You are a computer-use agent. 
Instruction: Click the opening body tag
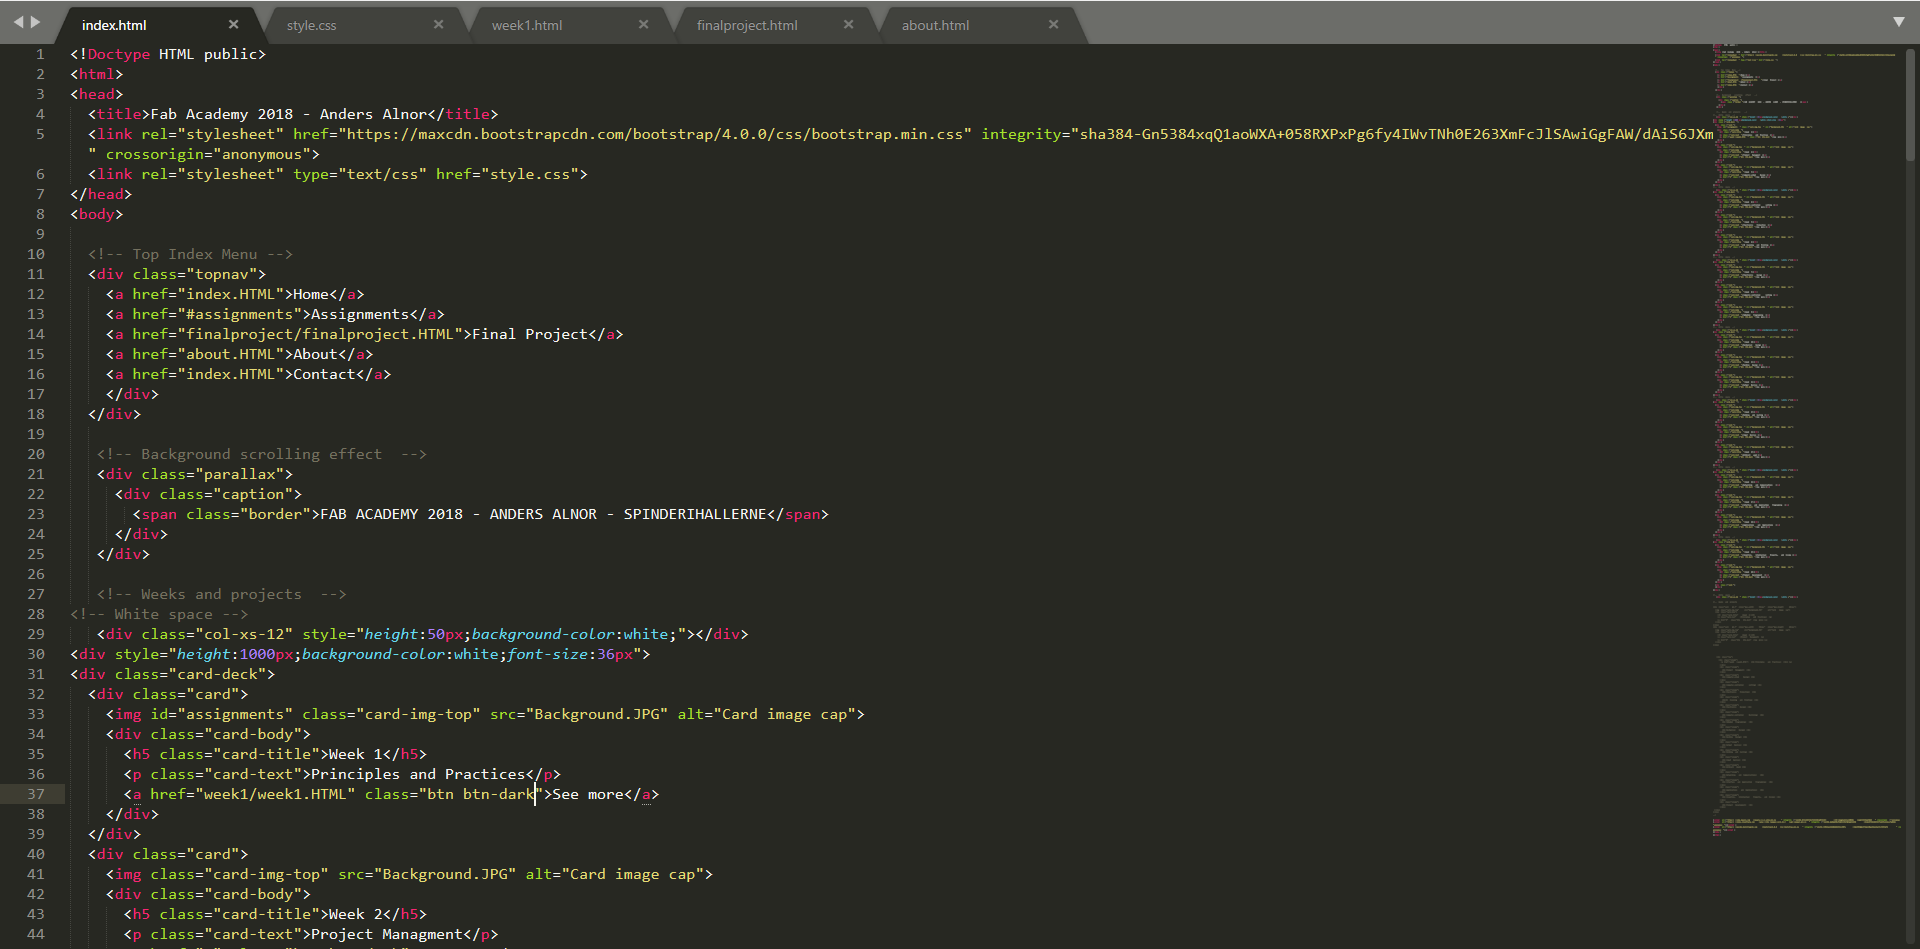tap(97, 214)
